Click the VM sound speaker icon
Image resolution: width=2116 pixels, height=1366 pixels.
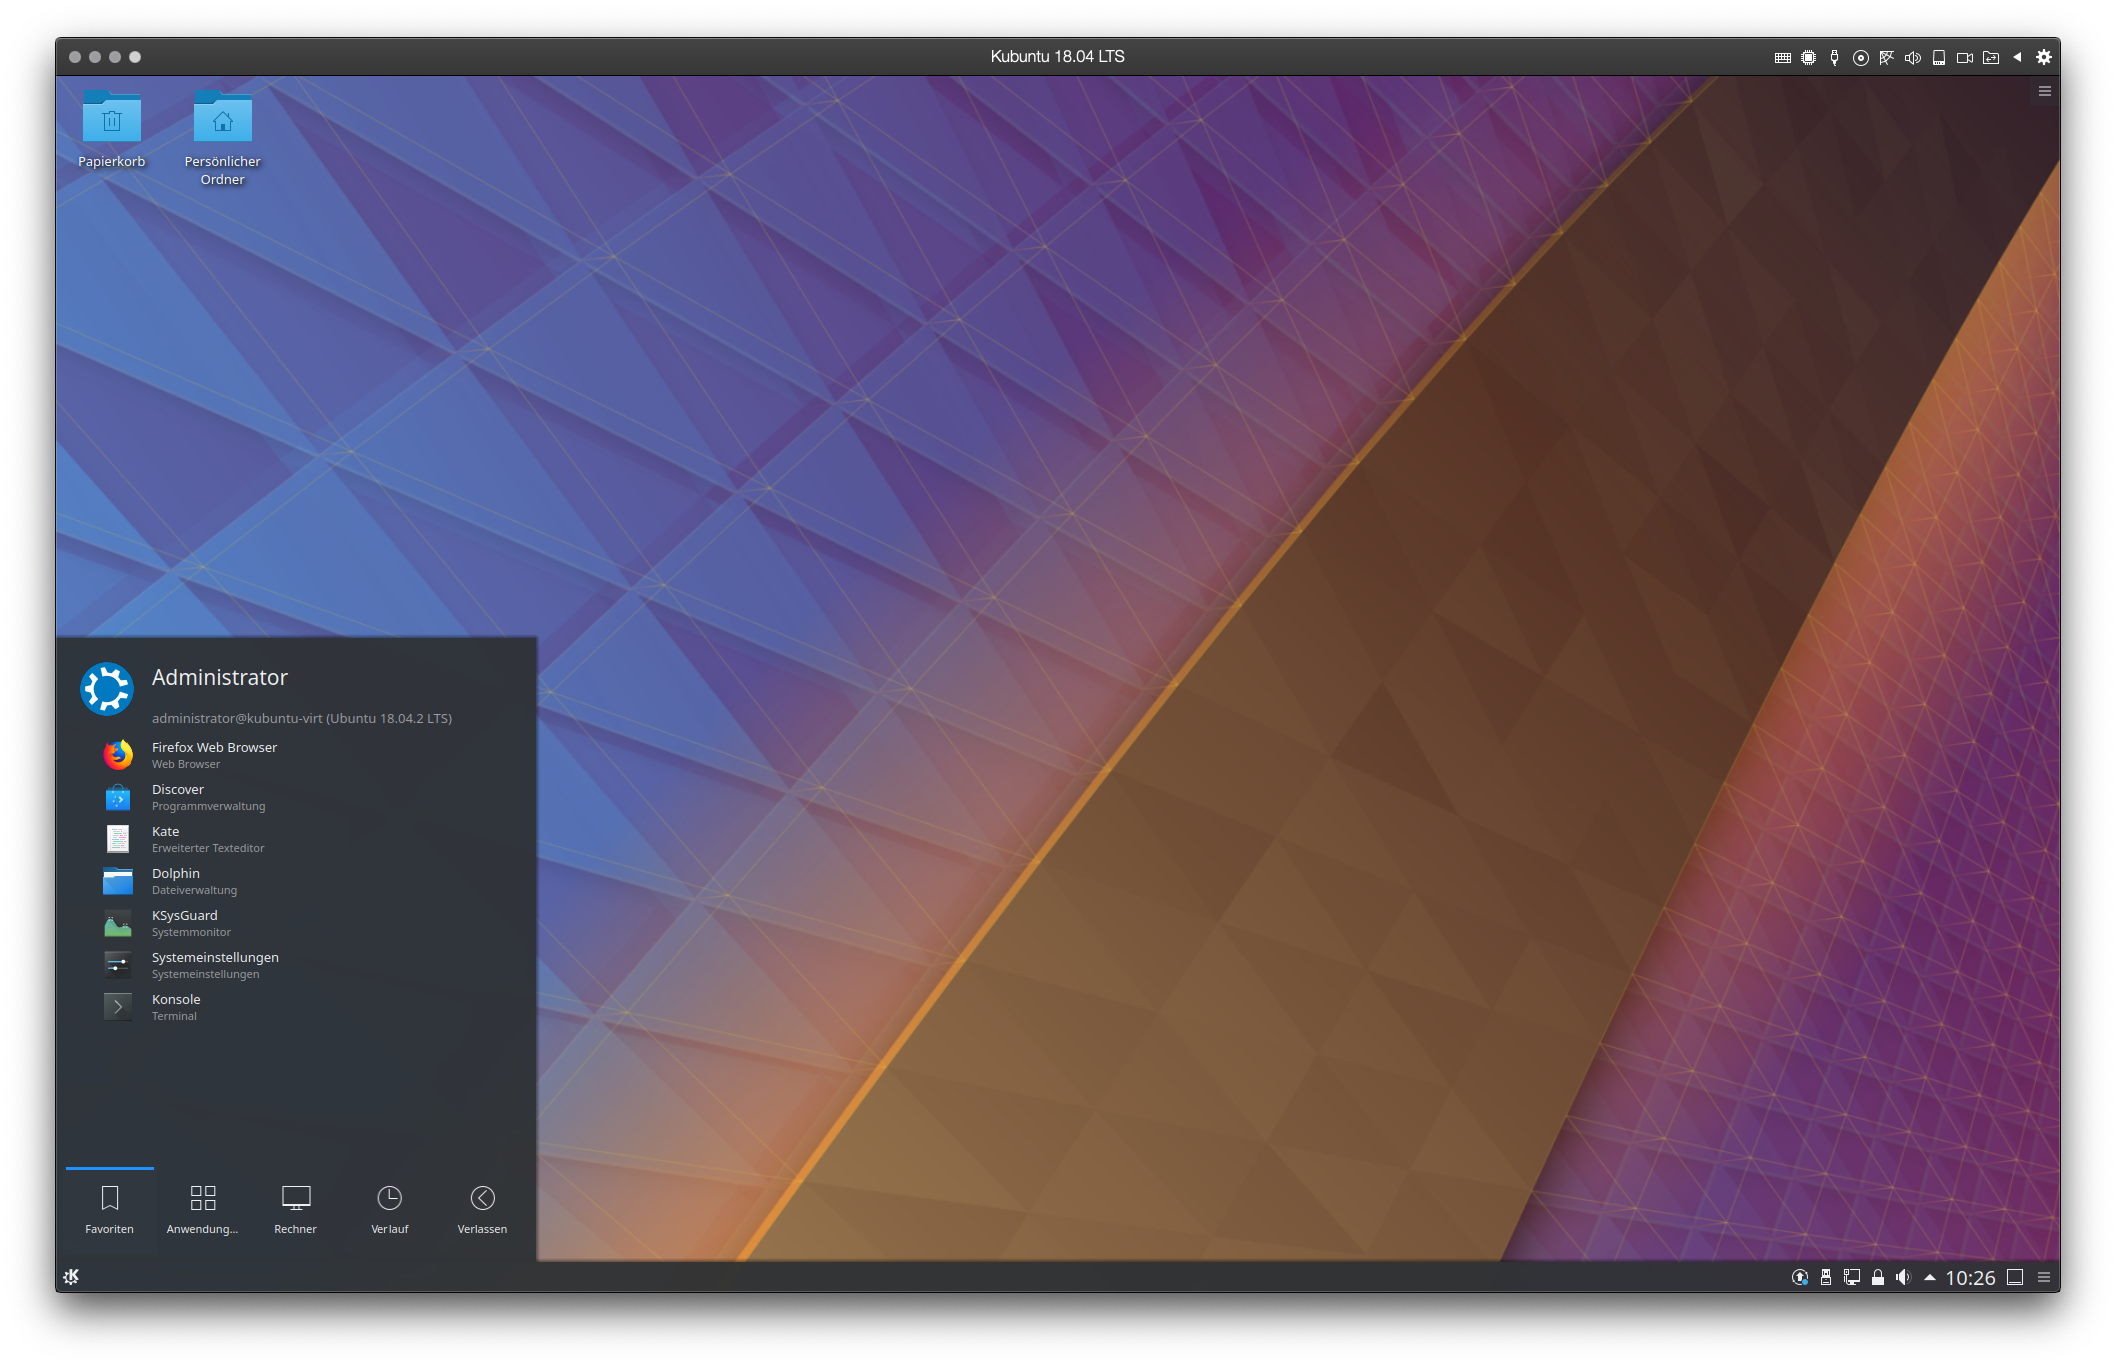tap(1913, 58)
